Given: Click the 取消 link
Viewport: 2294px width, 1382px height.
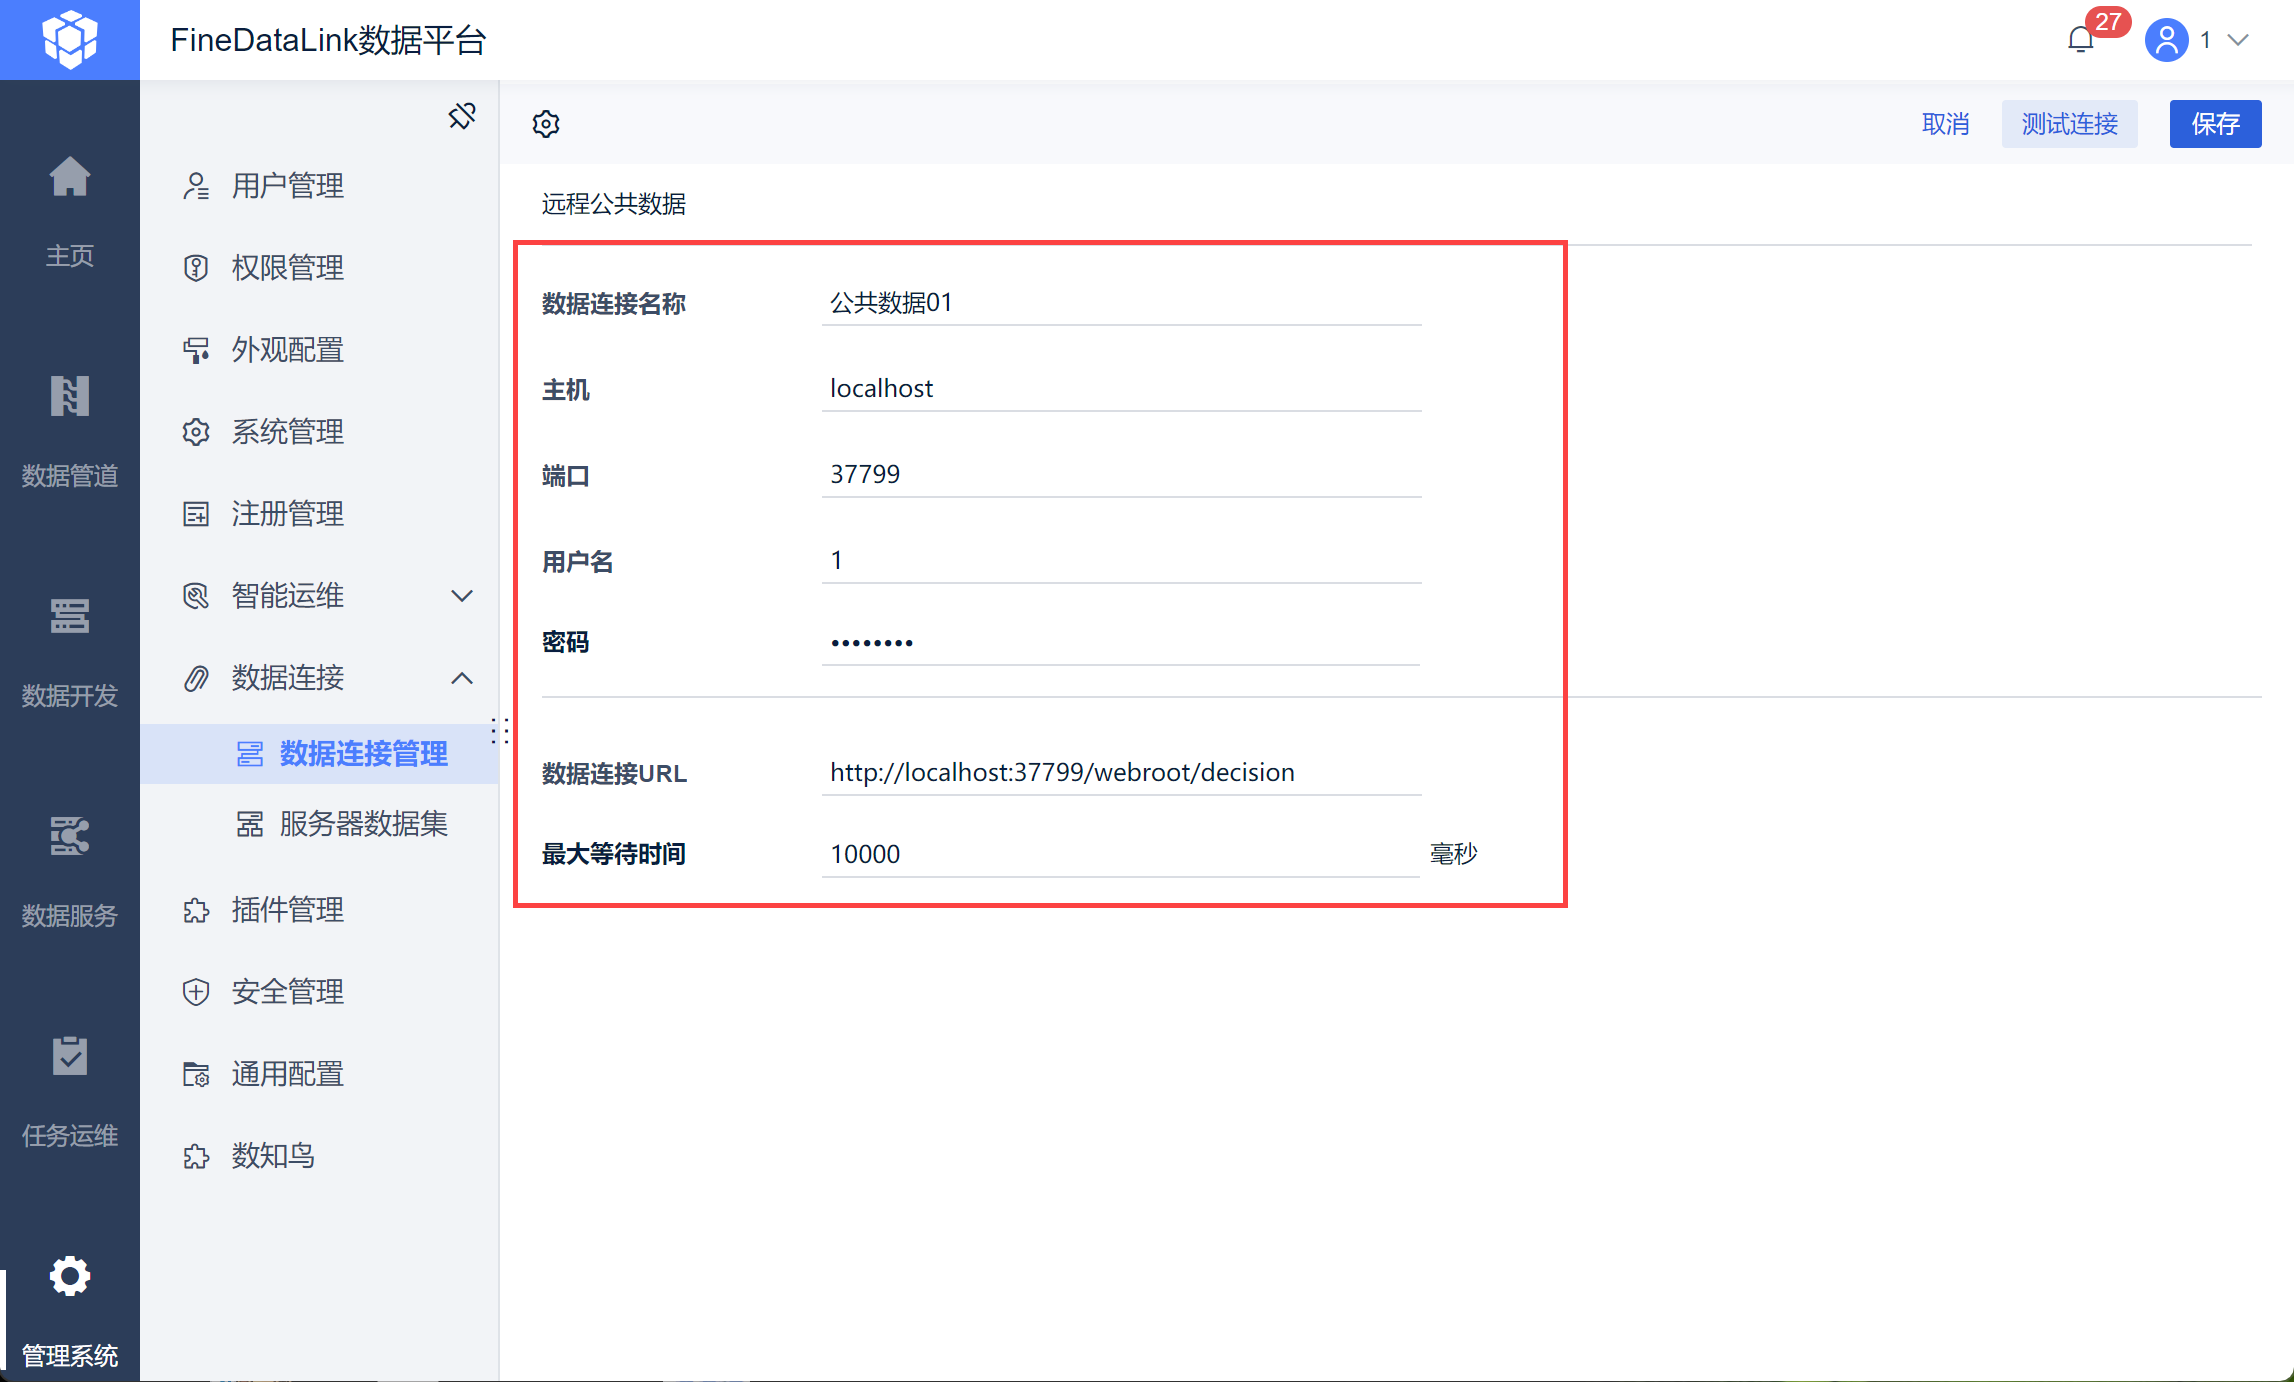Looking at the screenshot, I should tap(1945, 124).
